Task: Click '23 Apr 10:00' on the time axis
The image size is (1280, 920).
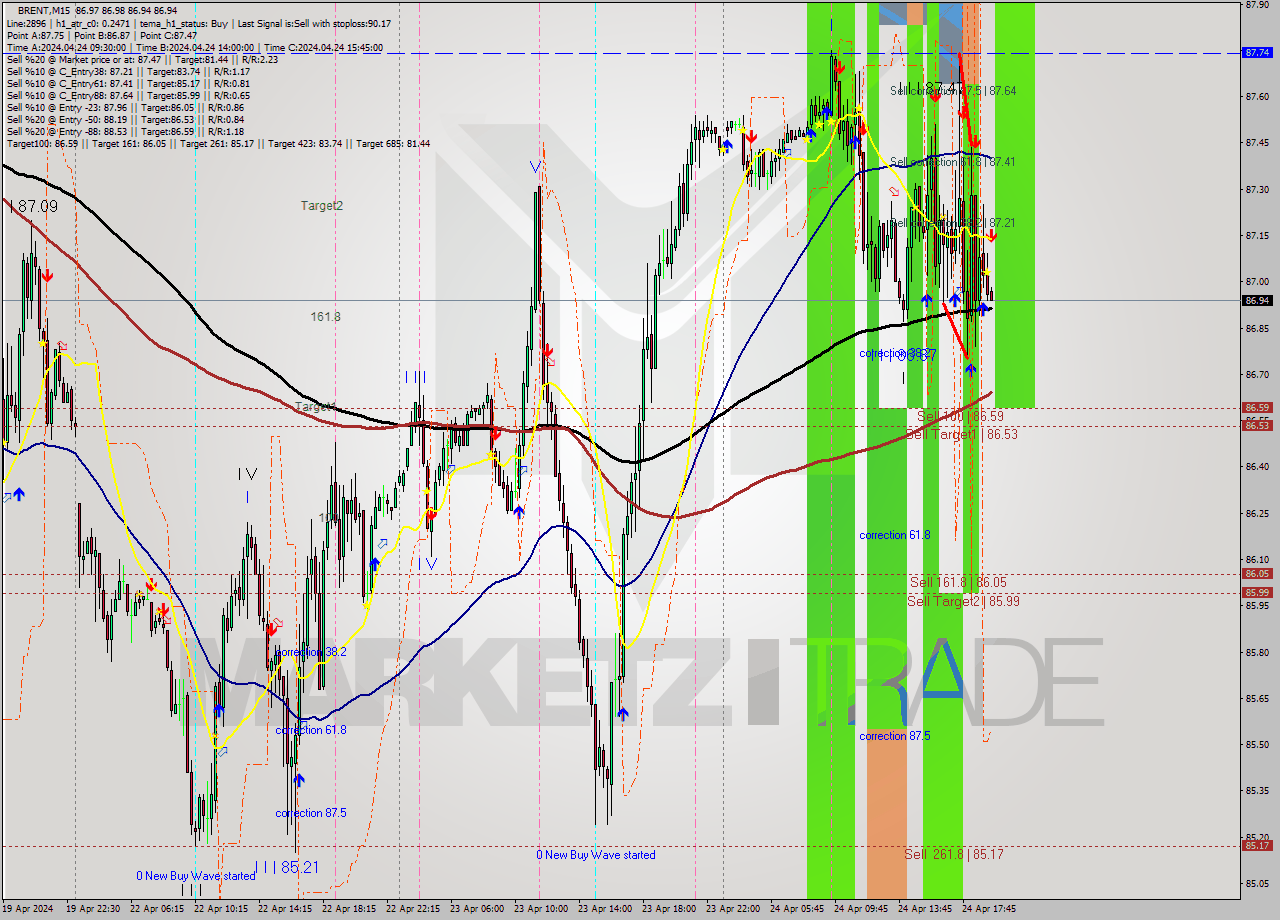Action: pyautogui.click(x=542, y=909)
